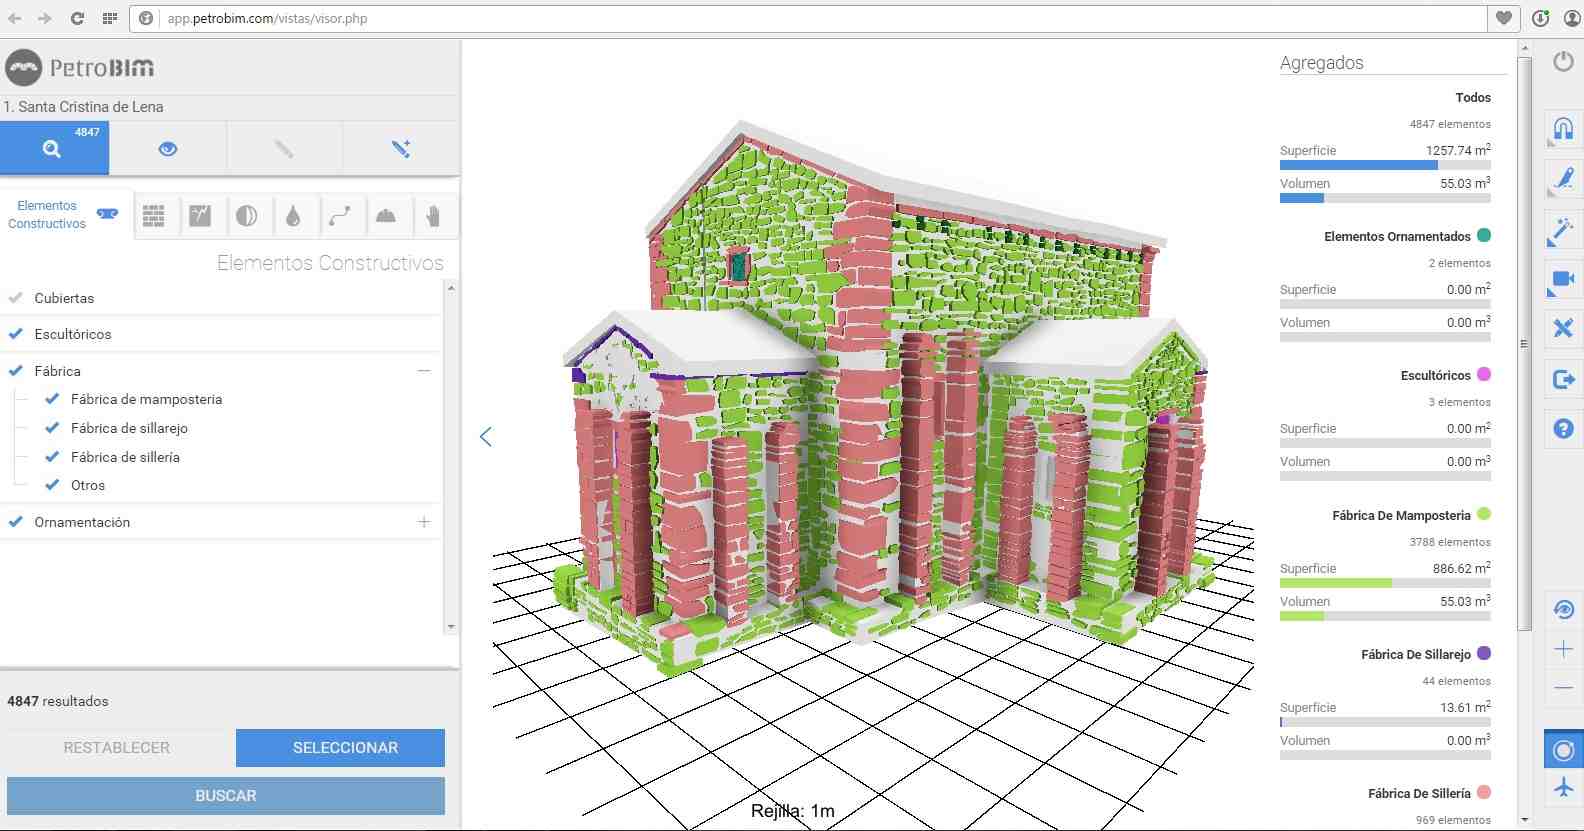Image resolution: width=1584 pixels, height=831 pixels.
Task: Toggle the Fábrica de sillería checkbox
Action: [x=52, y=457]
